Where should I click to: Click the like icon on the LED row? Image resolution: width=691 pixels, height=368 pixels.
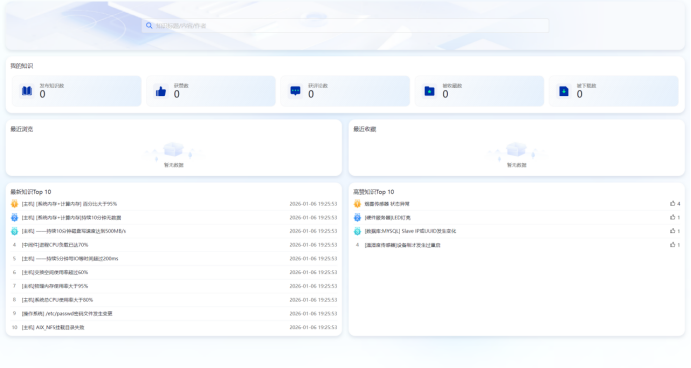pyautogui.click(x=672, y=217)
